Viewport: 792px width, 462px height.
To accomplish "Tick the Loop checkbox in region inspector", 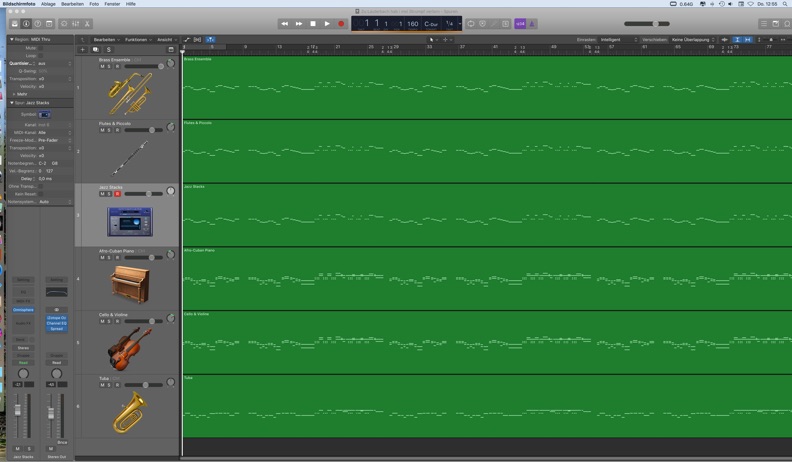I will click(40, 56).
